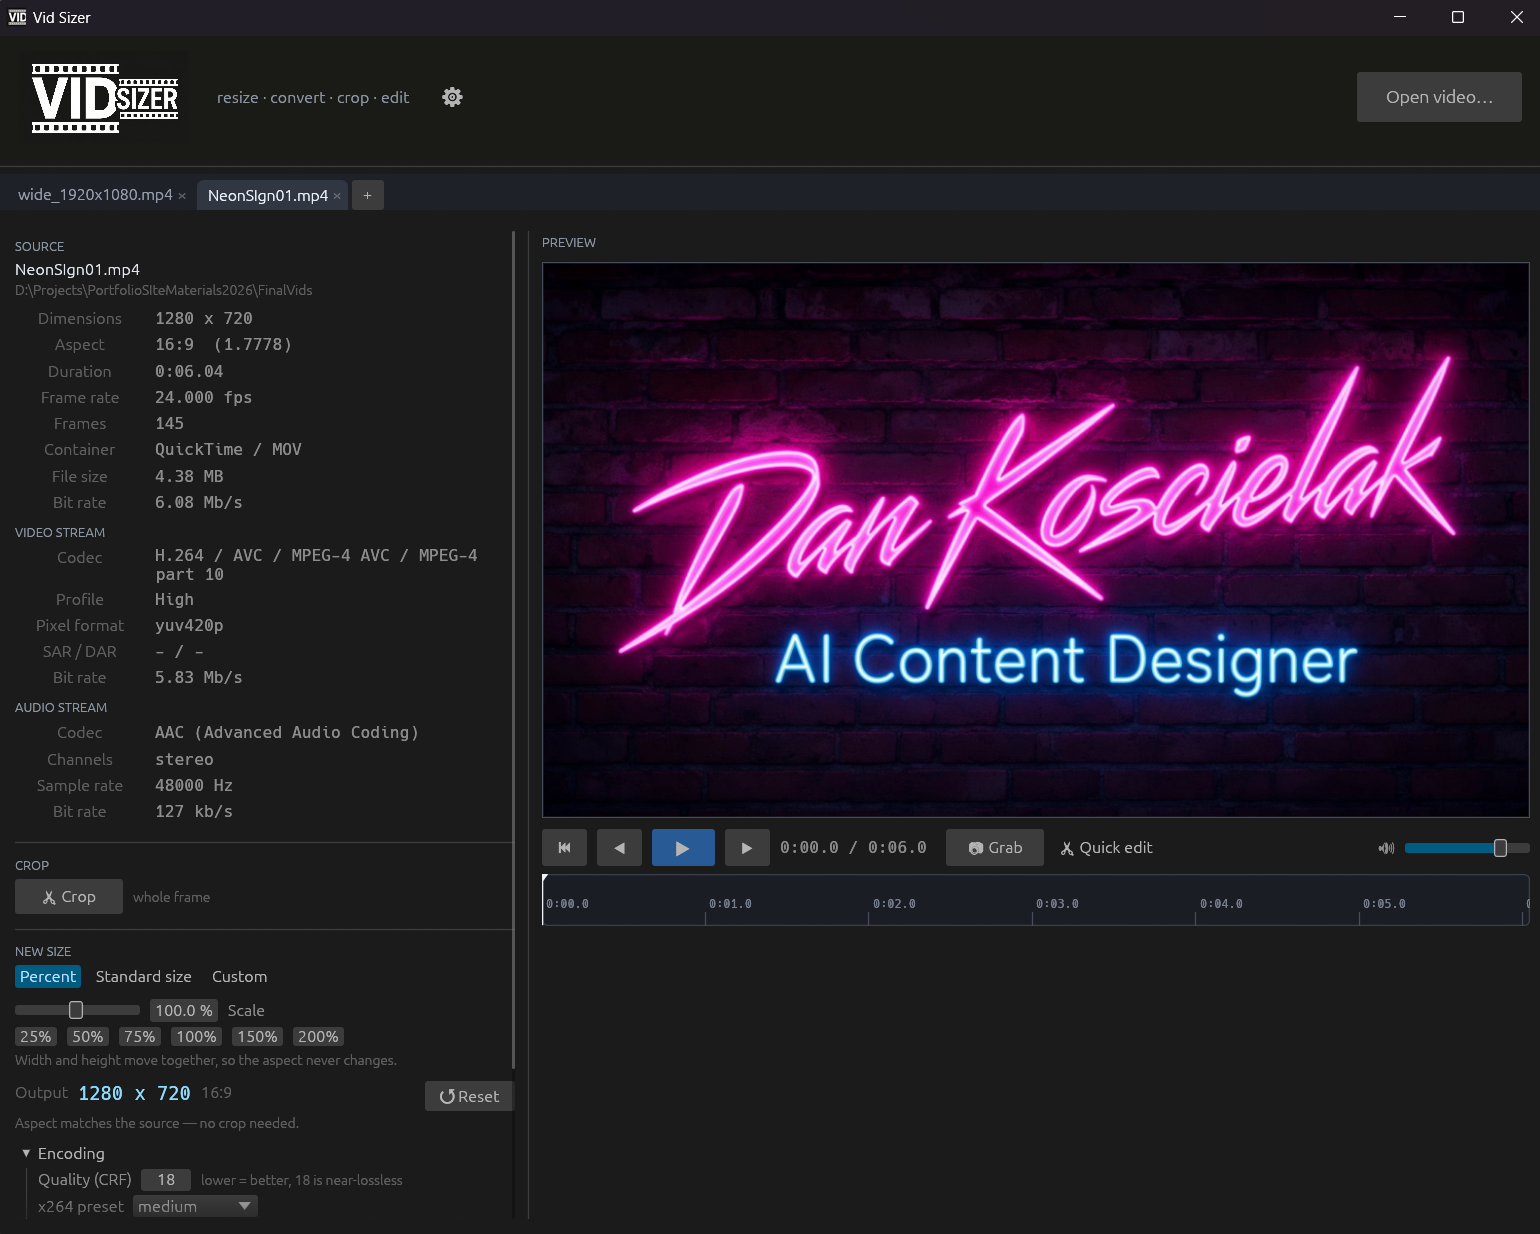Collapse the Encoding section
Screen dimensions: 1540x1234
pyautogui.click(x=26, y=1153)
